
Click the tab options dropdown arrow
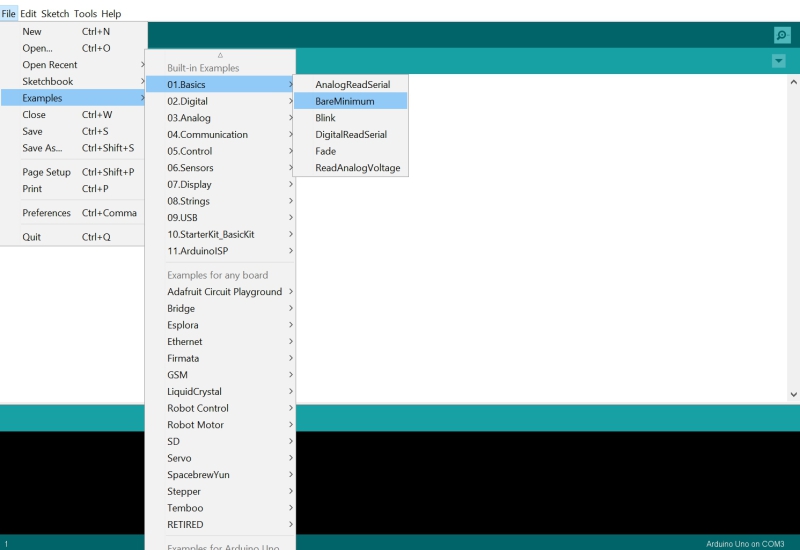coord(779,61)
